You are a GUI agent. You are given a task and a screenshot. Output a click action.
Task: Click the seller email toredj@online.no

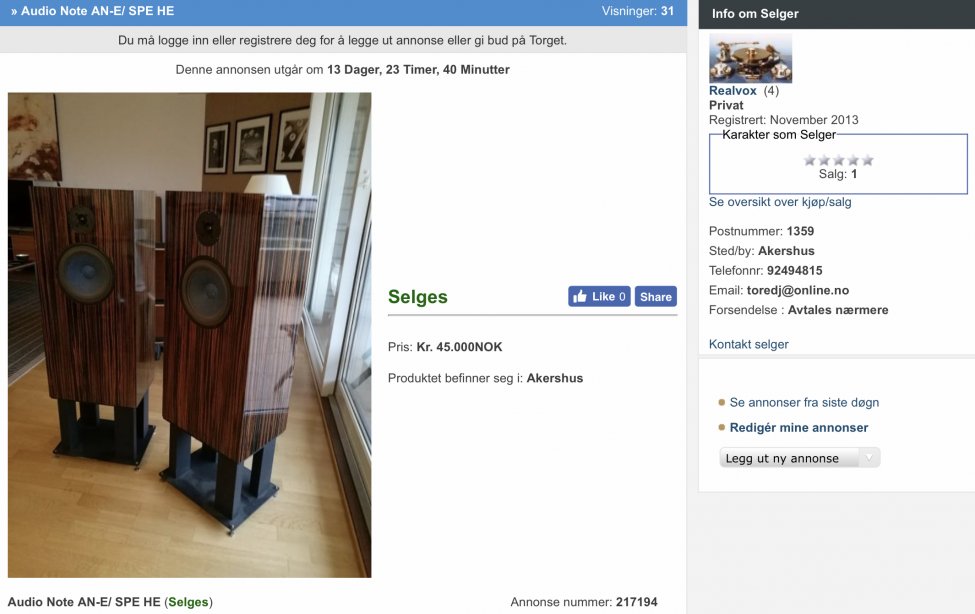(x=798, y=291)
